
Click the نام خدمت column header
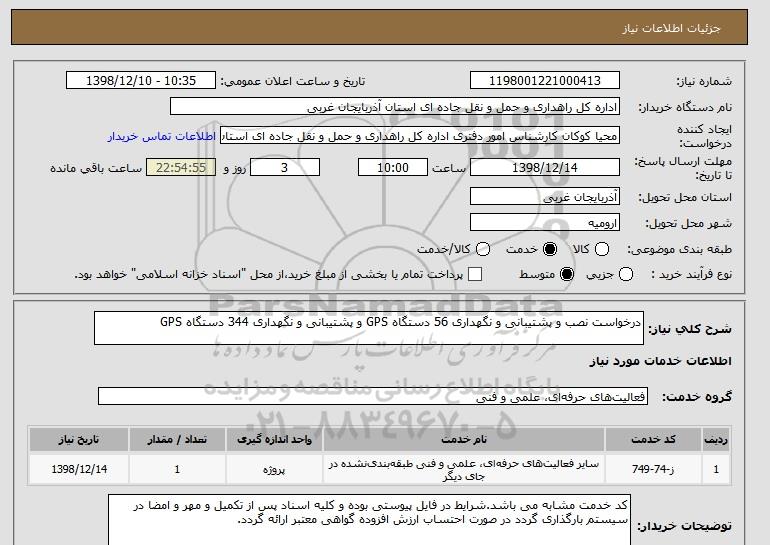point(464,439)
